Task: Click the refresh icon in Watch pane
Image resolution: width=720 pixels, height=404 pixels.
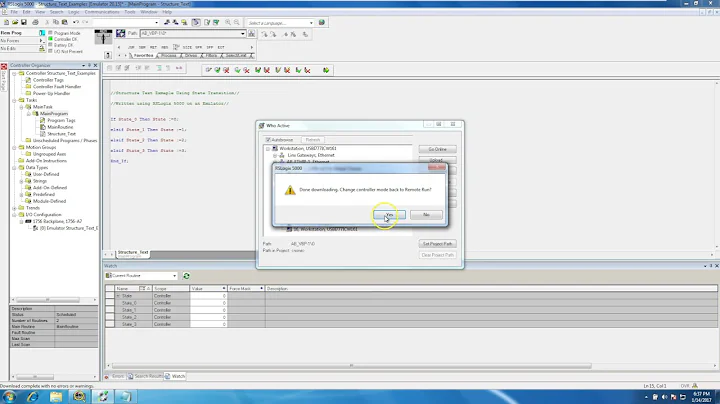Action: 186,276
